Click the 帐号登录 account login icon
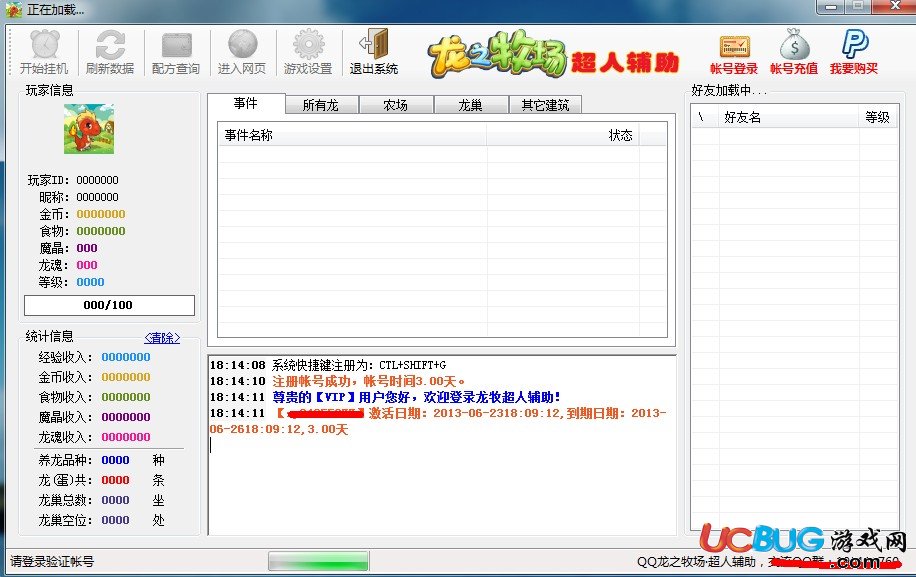 pos(734,47)
